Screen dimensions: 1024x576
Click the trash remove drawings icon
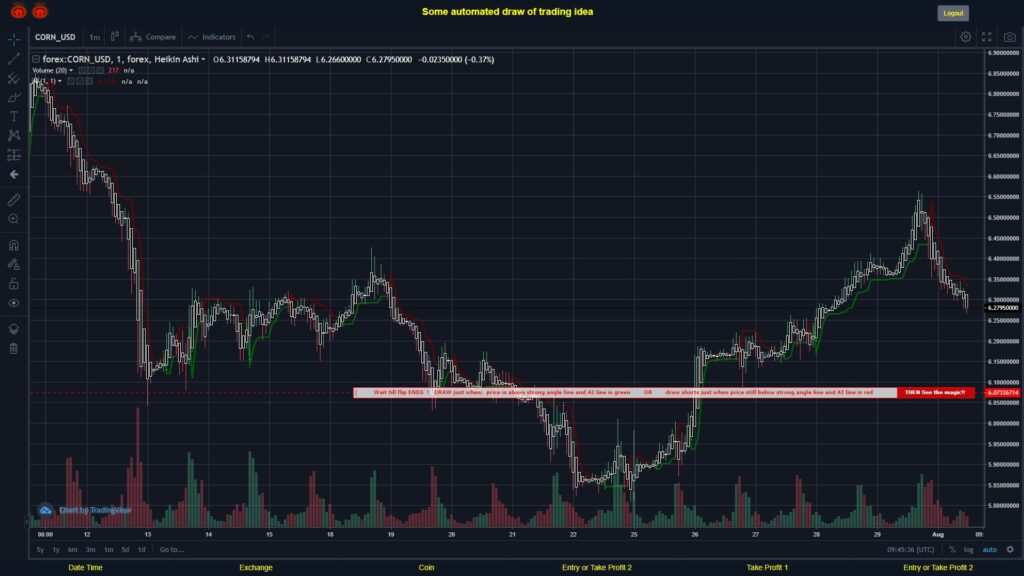tap(14, 348)
